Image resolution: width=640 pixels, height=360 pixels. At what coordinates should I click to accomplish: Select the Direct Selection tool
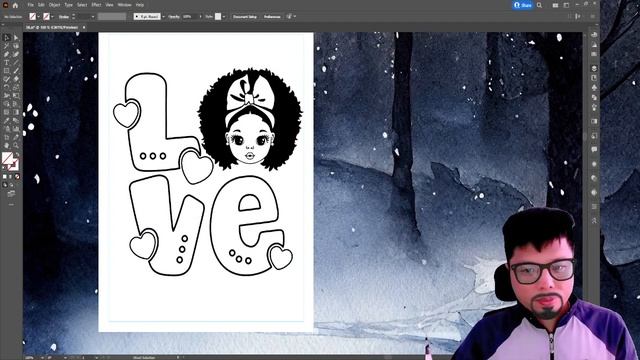(x=16, y=38)
